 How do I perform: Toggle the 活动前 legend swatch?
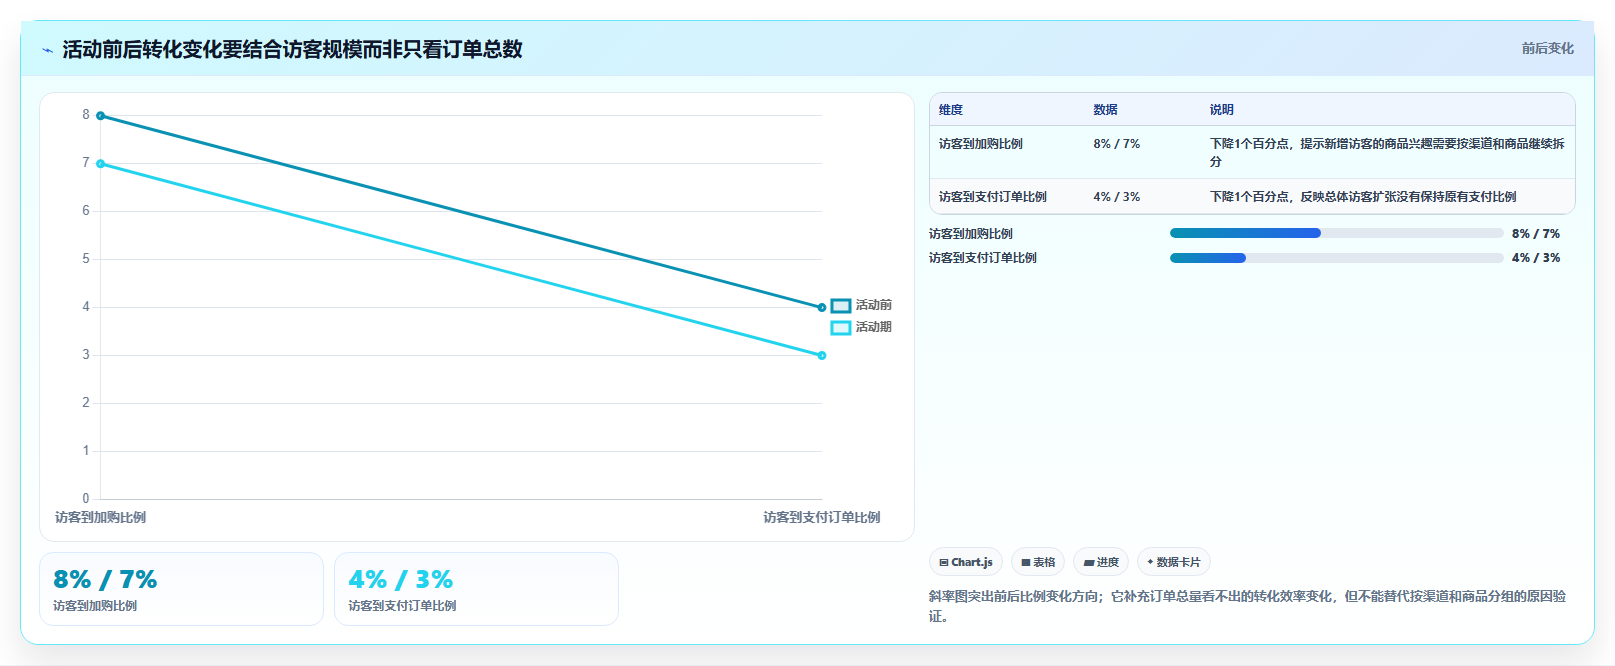click(x=841, y=306)
